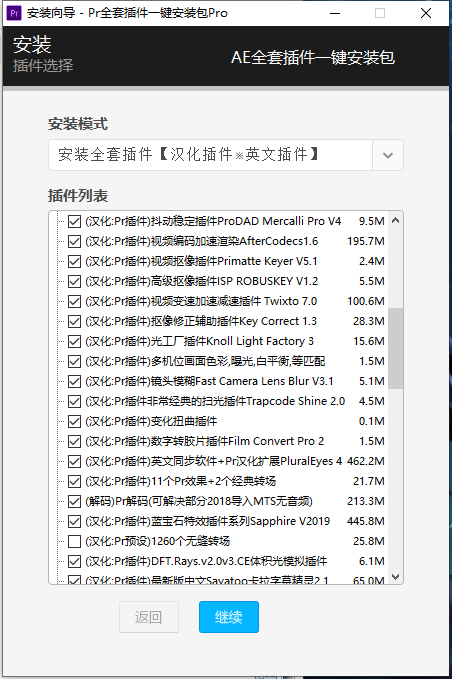The image size is (452, 679).
Task: Click the list scroll-down arrow
Action: point(395,576)
